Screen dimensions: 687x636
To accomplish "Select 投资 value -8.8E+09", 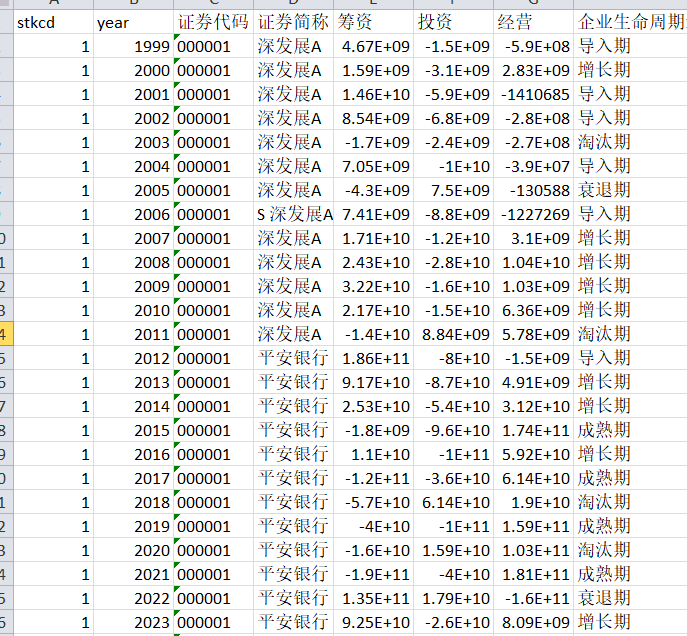I will (453, 215).
